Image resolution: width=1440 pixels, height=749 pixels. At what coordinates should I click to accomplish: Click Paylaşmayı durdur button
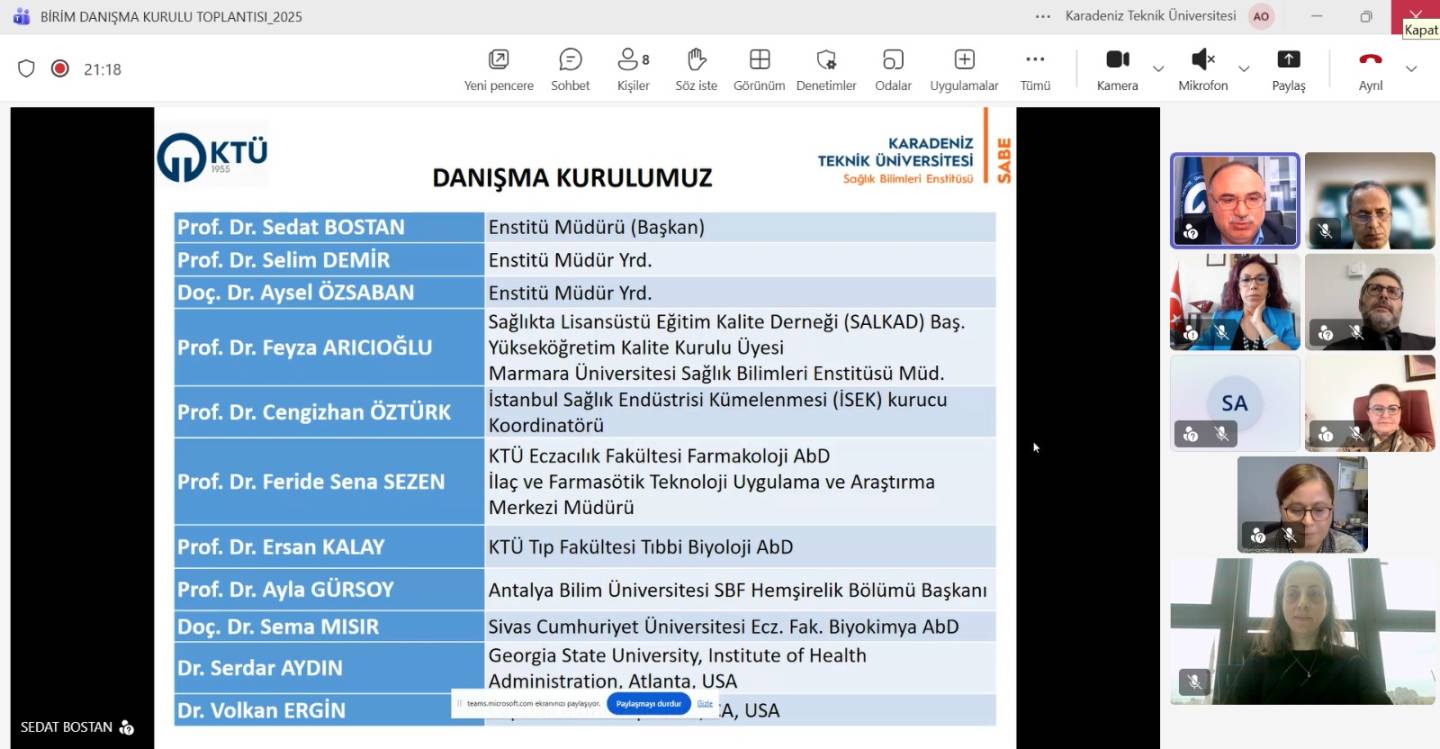click(648, 704)
